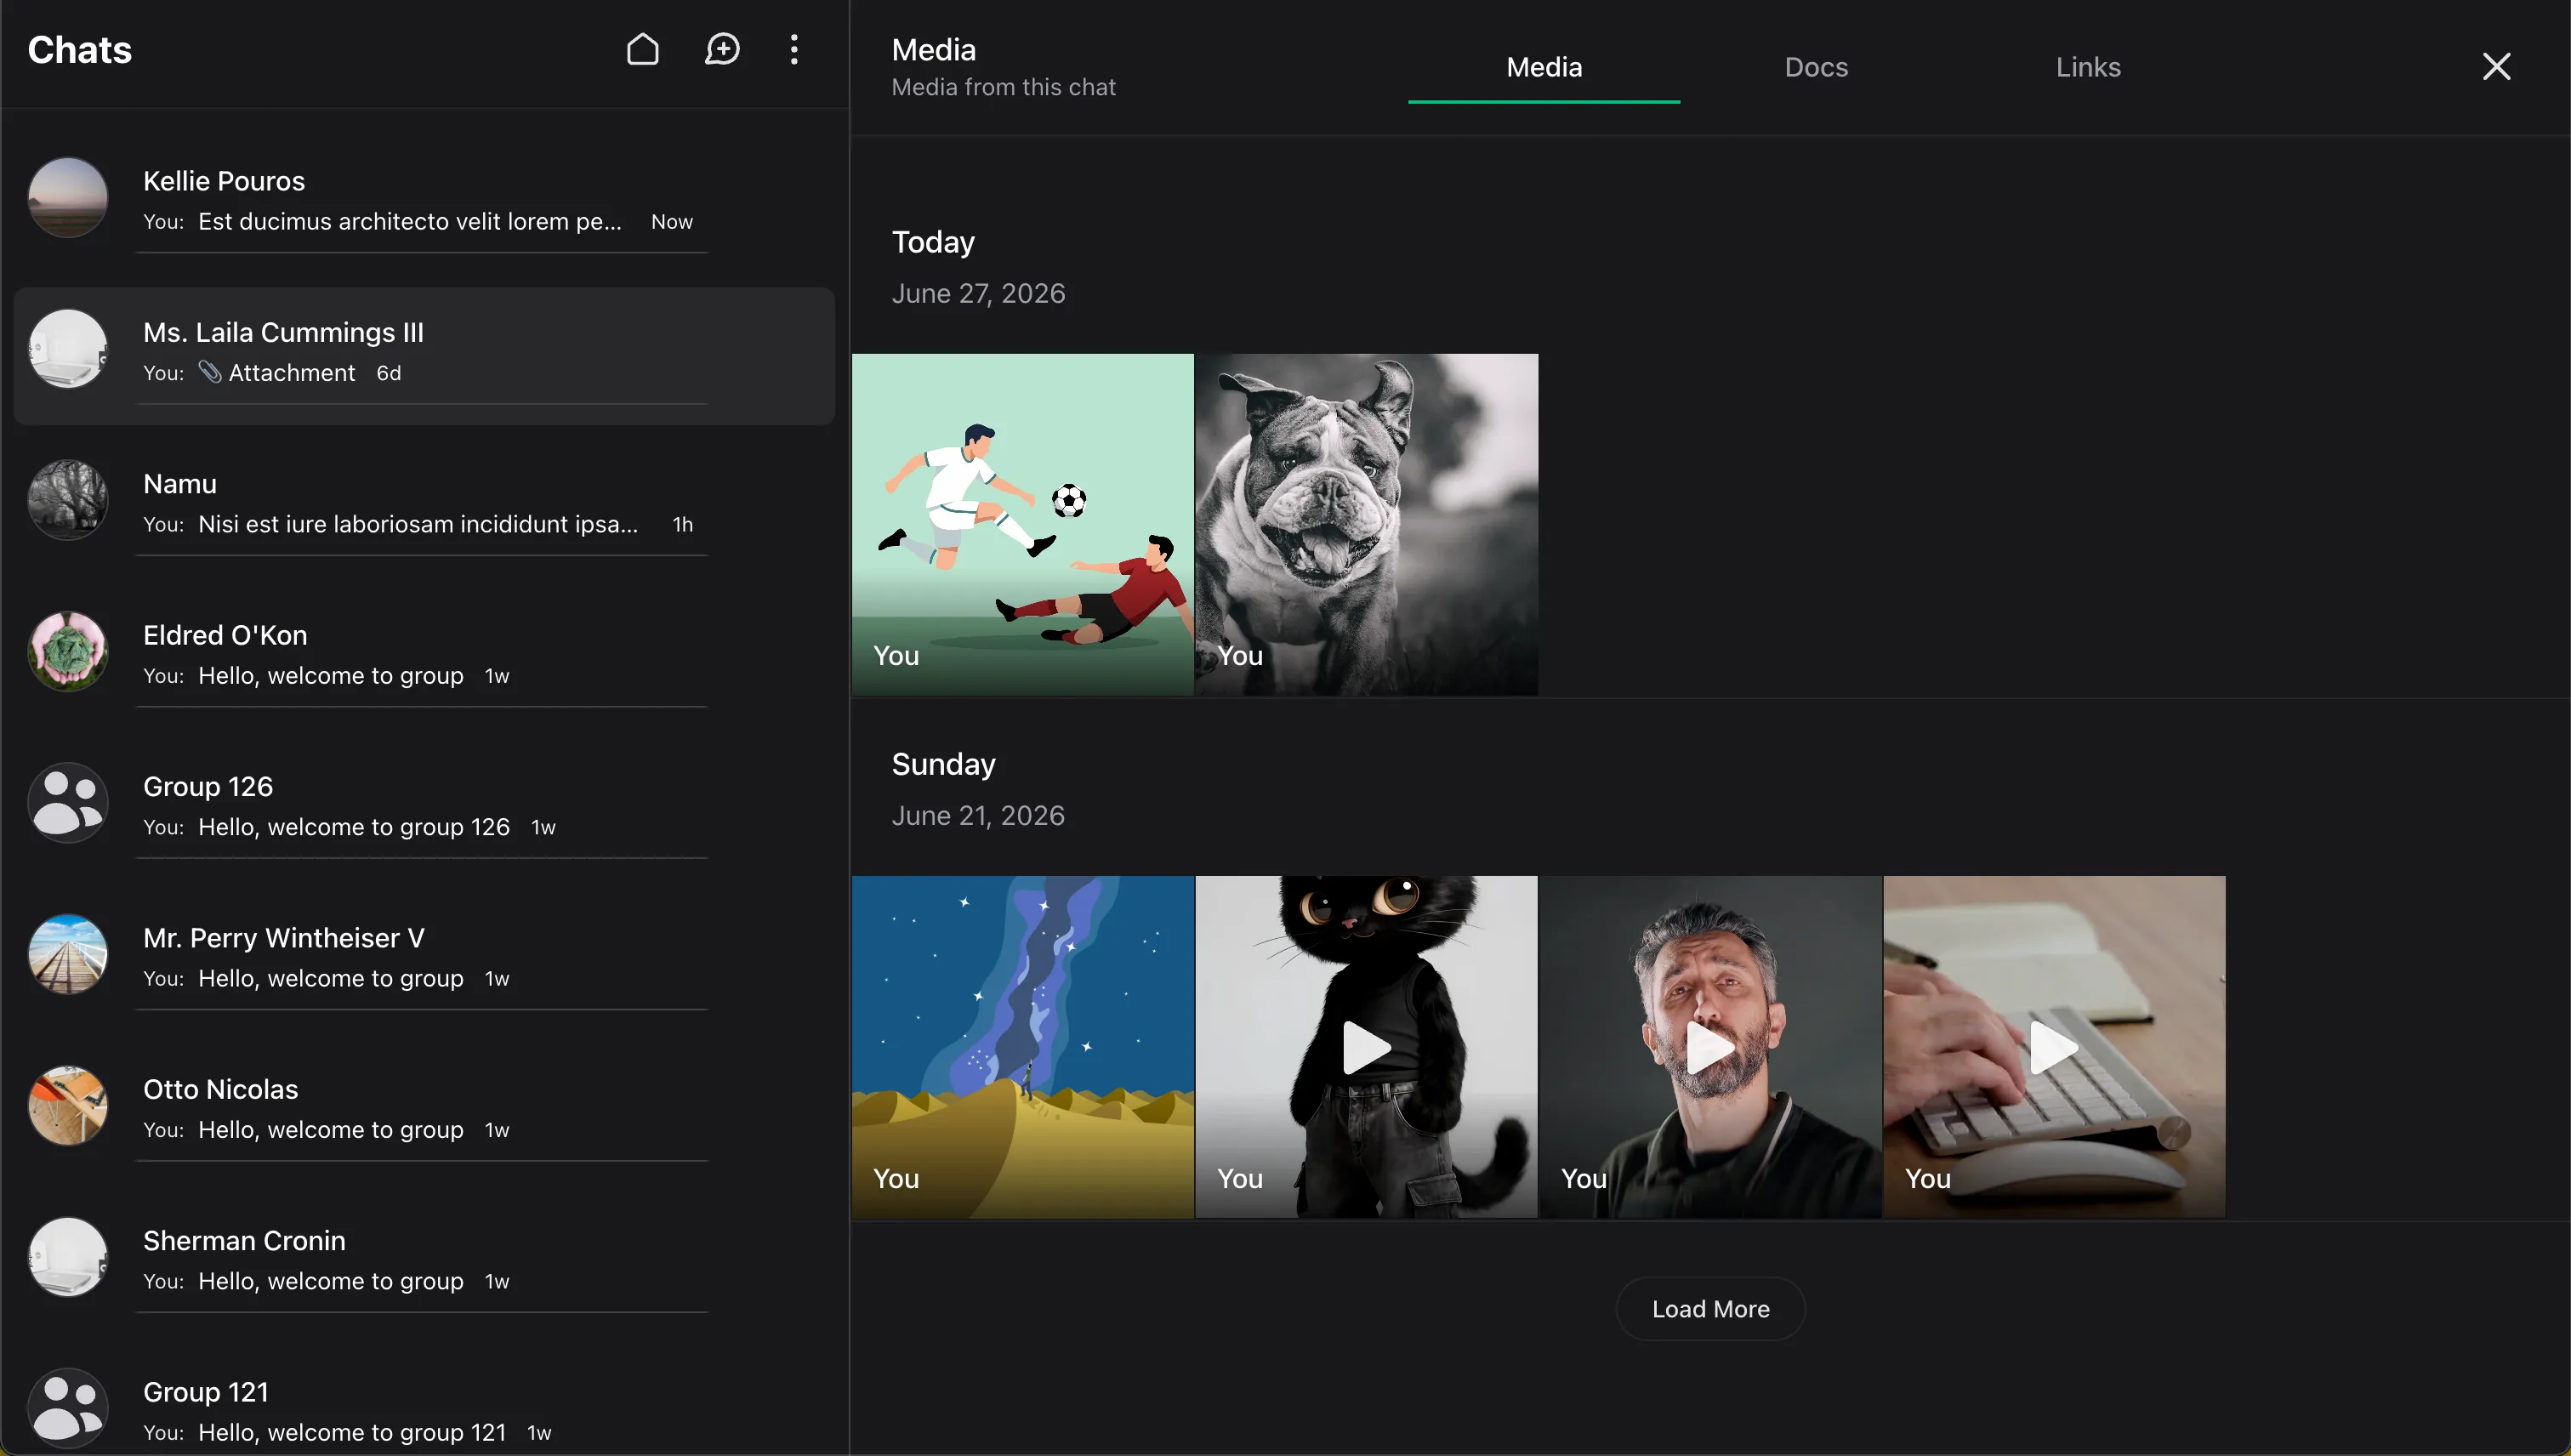Play the black cat video
The image size is (2571, 1456).
tap(1366, 1047)
